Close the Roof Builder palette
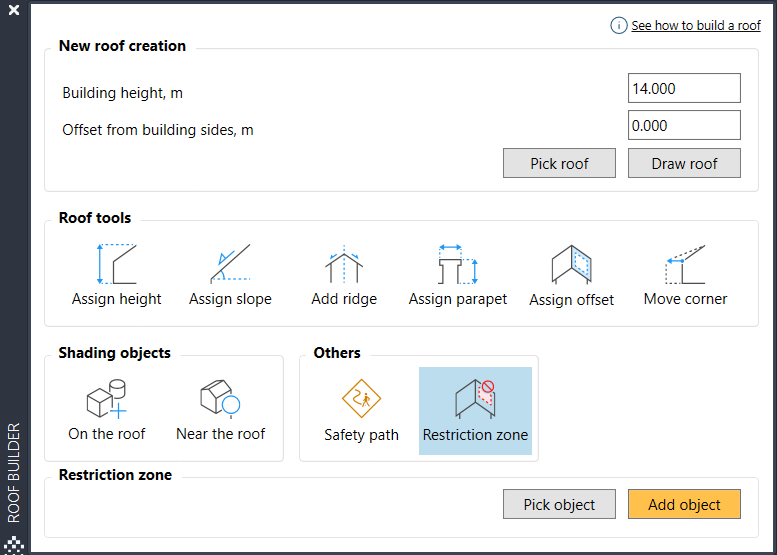 (x=14, y=10)
